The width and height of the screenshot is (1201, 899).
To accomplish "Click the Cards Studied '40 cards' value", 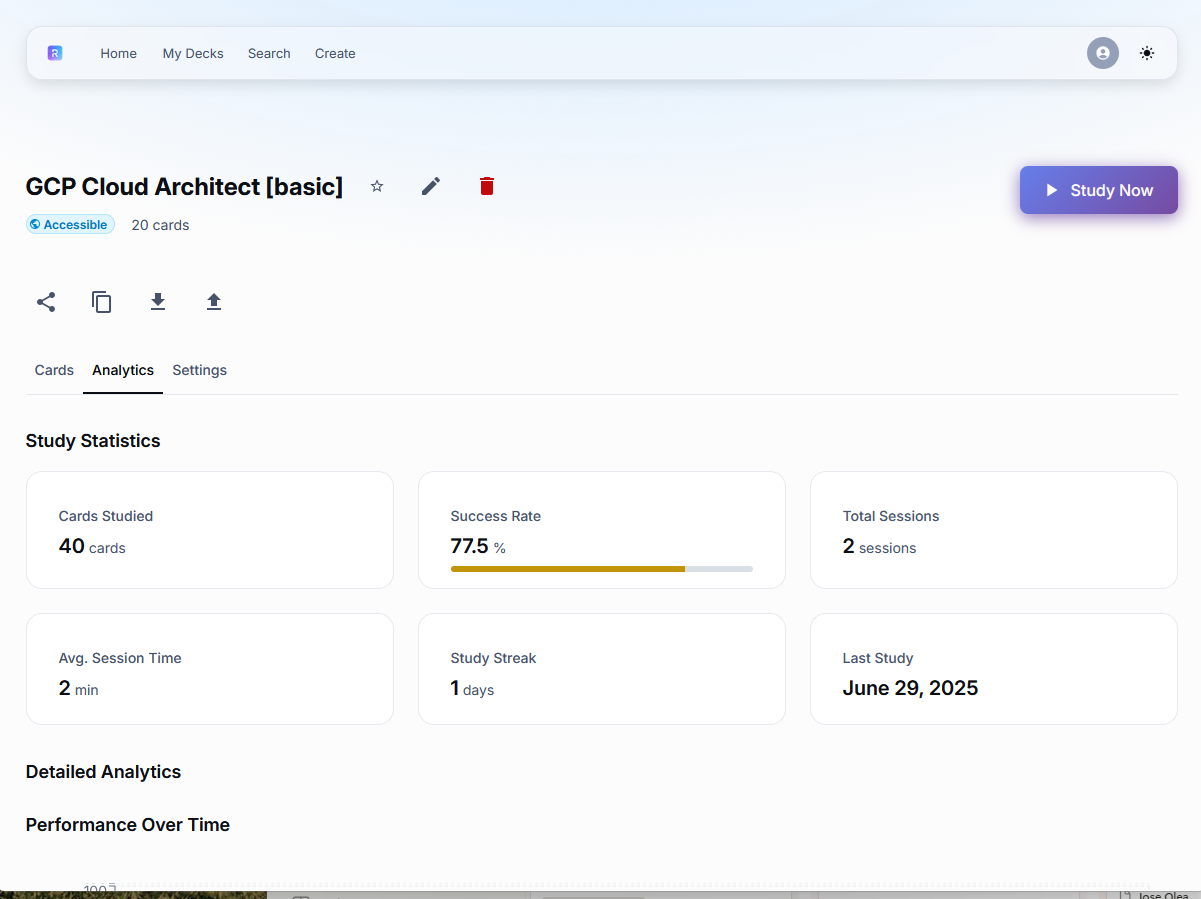I will 92,546.
